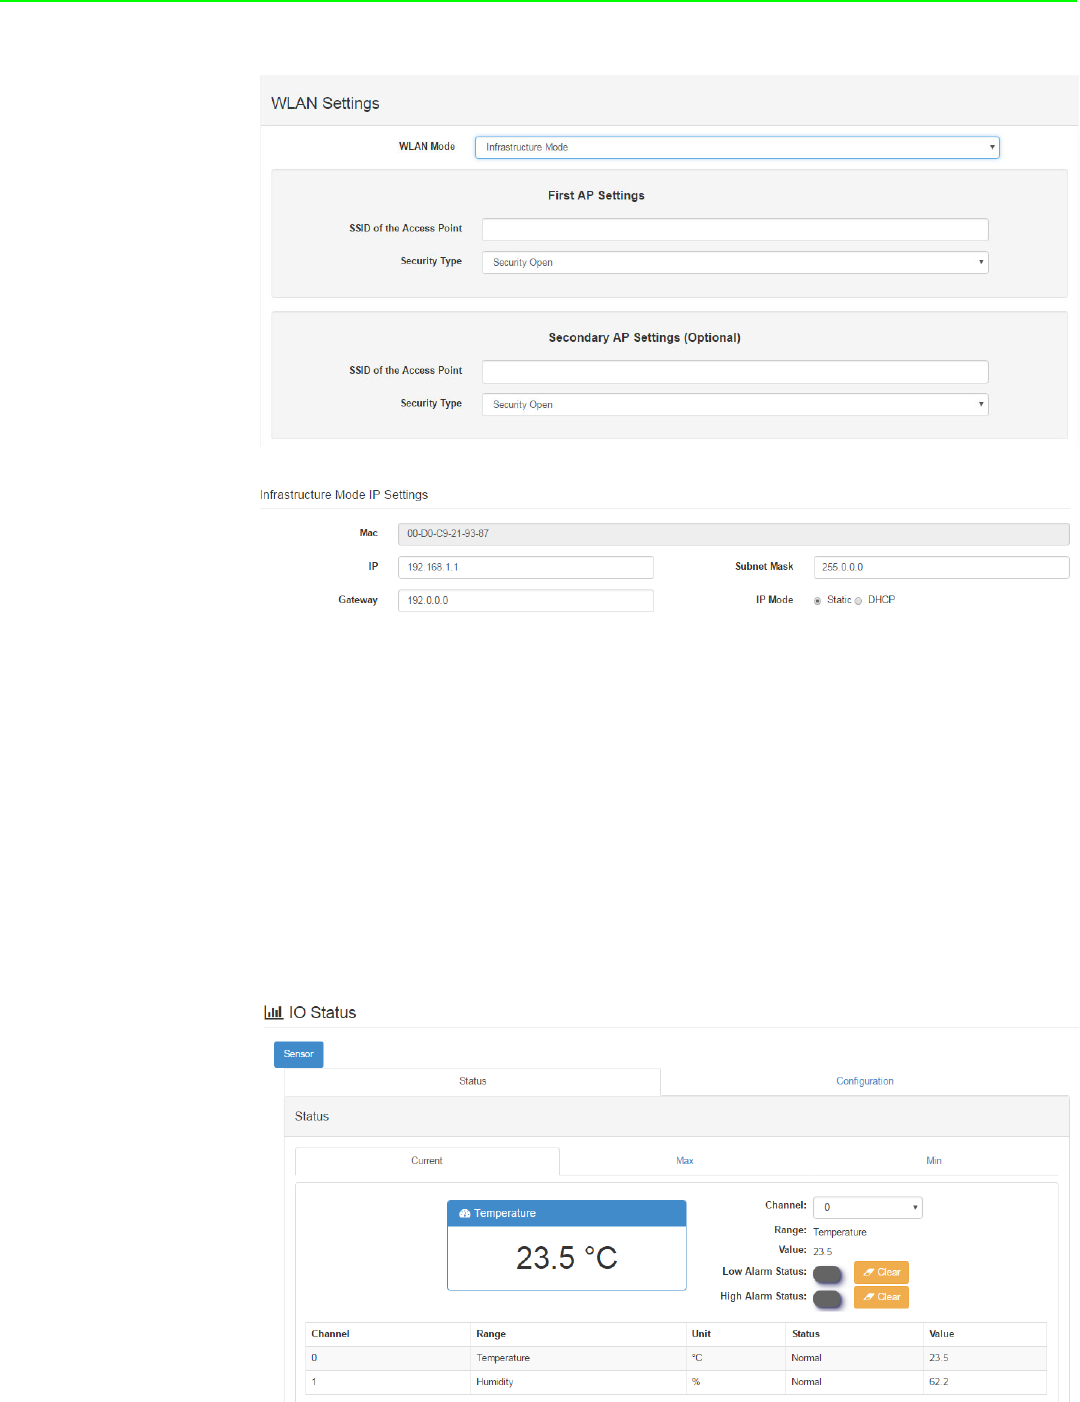Select the Max tab
The image size is (1080, 1402).
[685, 1161]
